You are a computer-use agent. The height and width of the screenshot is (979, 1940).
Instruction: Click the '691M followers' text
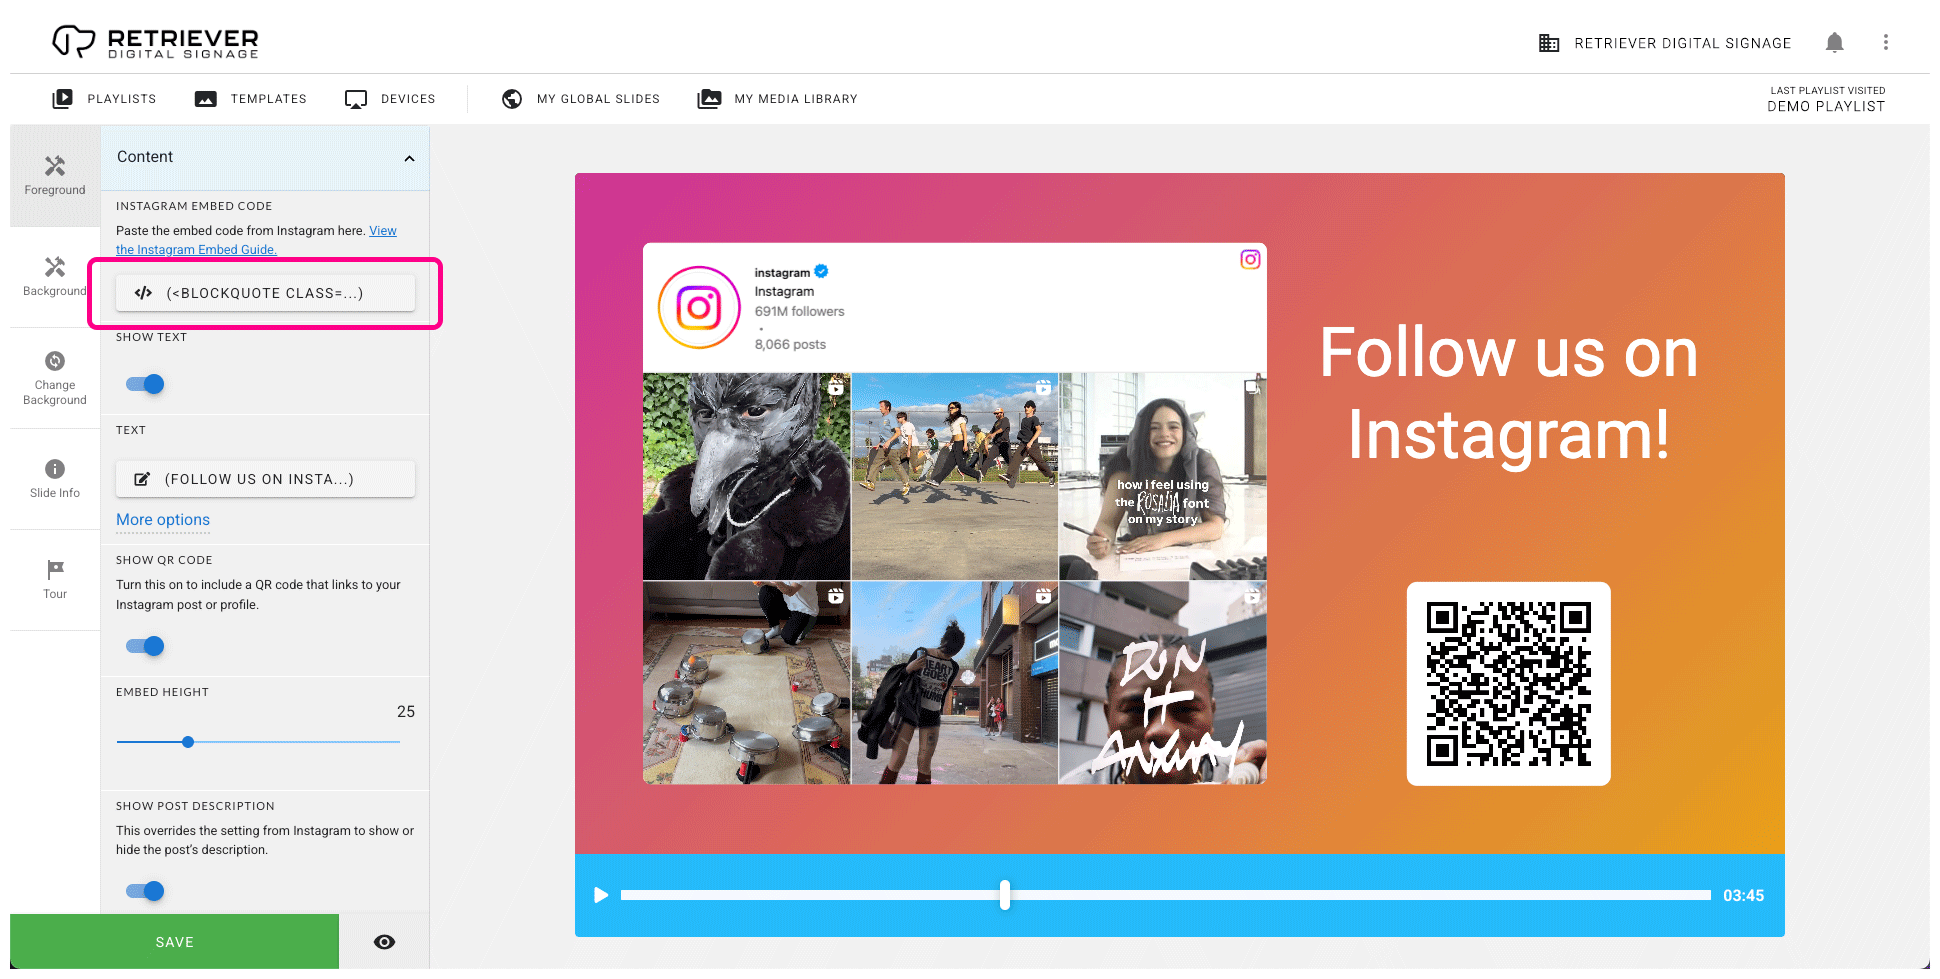coord(799,312)
